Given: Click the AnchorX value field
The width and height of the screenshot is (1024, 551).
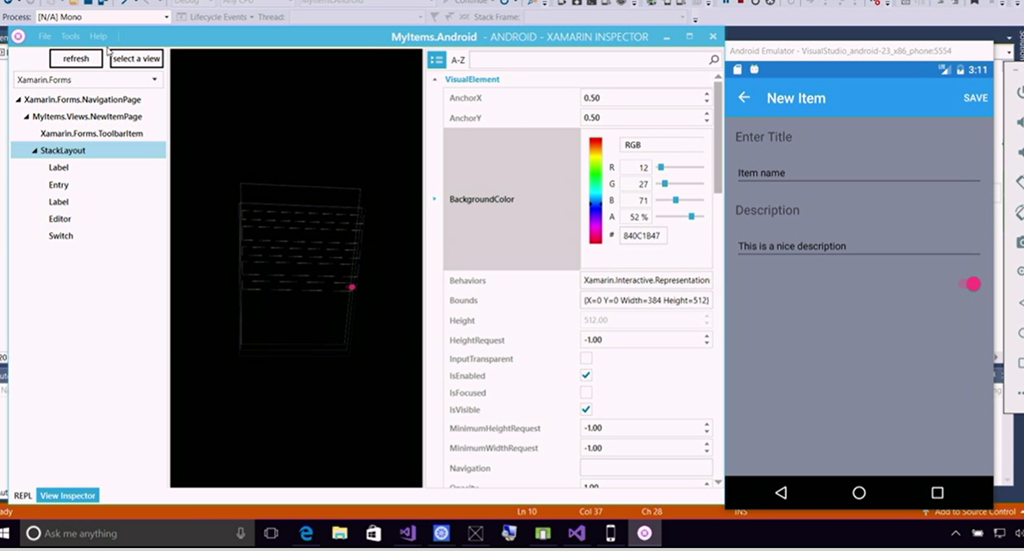Looking at the screenshot, I should point(640,98).
